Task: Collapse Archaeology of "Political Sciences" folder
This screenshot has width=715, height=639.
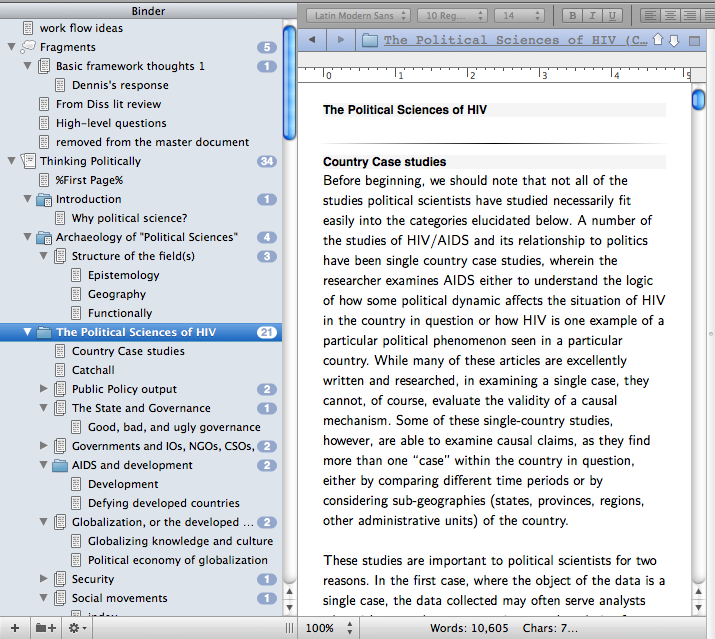Action: (x=28, y=237)
